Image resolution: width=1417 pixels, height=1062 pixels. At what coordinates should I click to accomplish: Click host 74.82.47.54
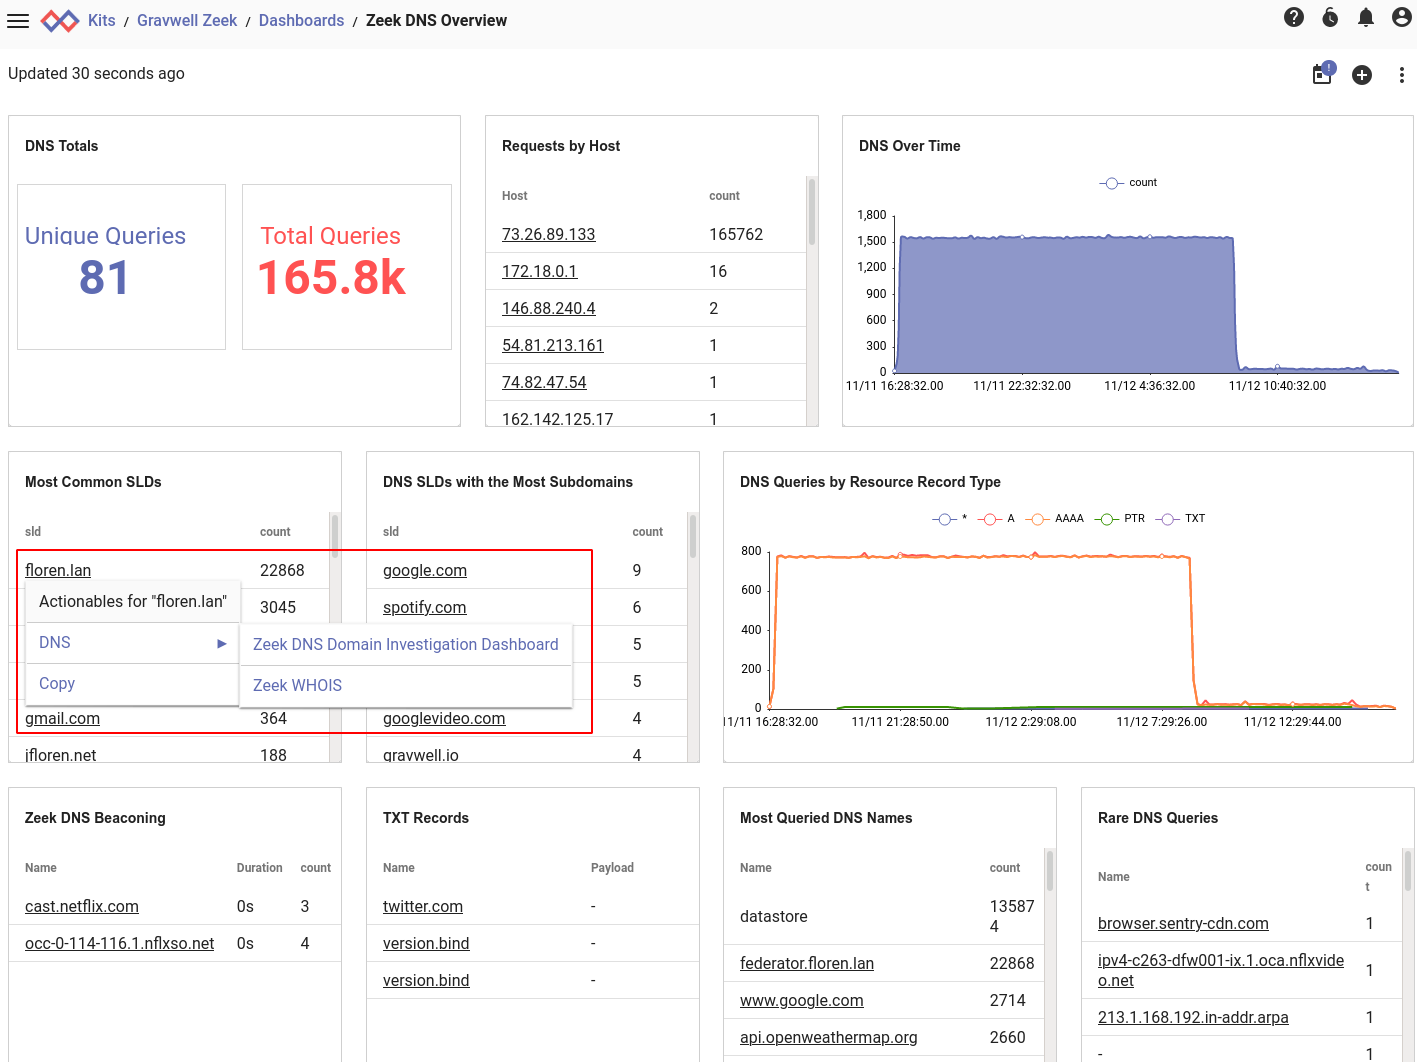click(x=544, y=382)
